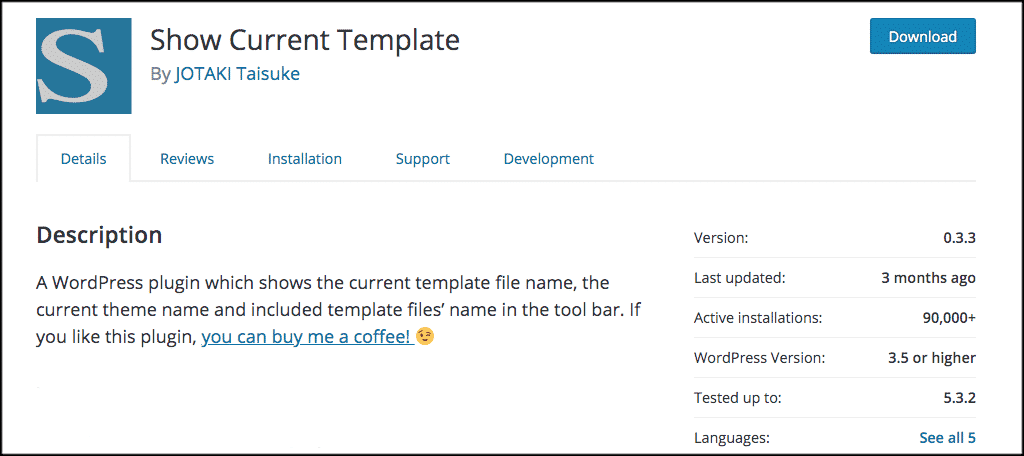This screenshot has height=456, width=1024.
Task: Click the '3 months ago' last updated value
Action: pyautogui.click(x=928, y=278)
